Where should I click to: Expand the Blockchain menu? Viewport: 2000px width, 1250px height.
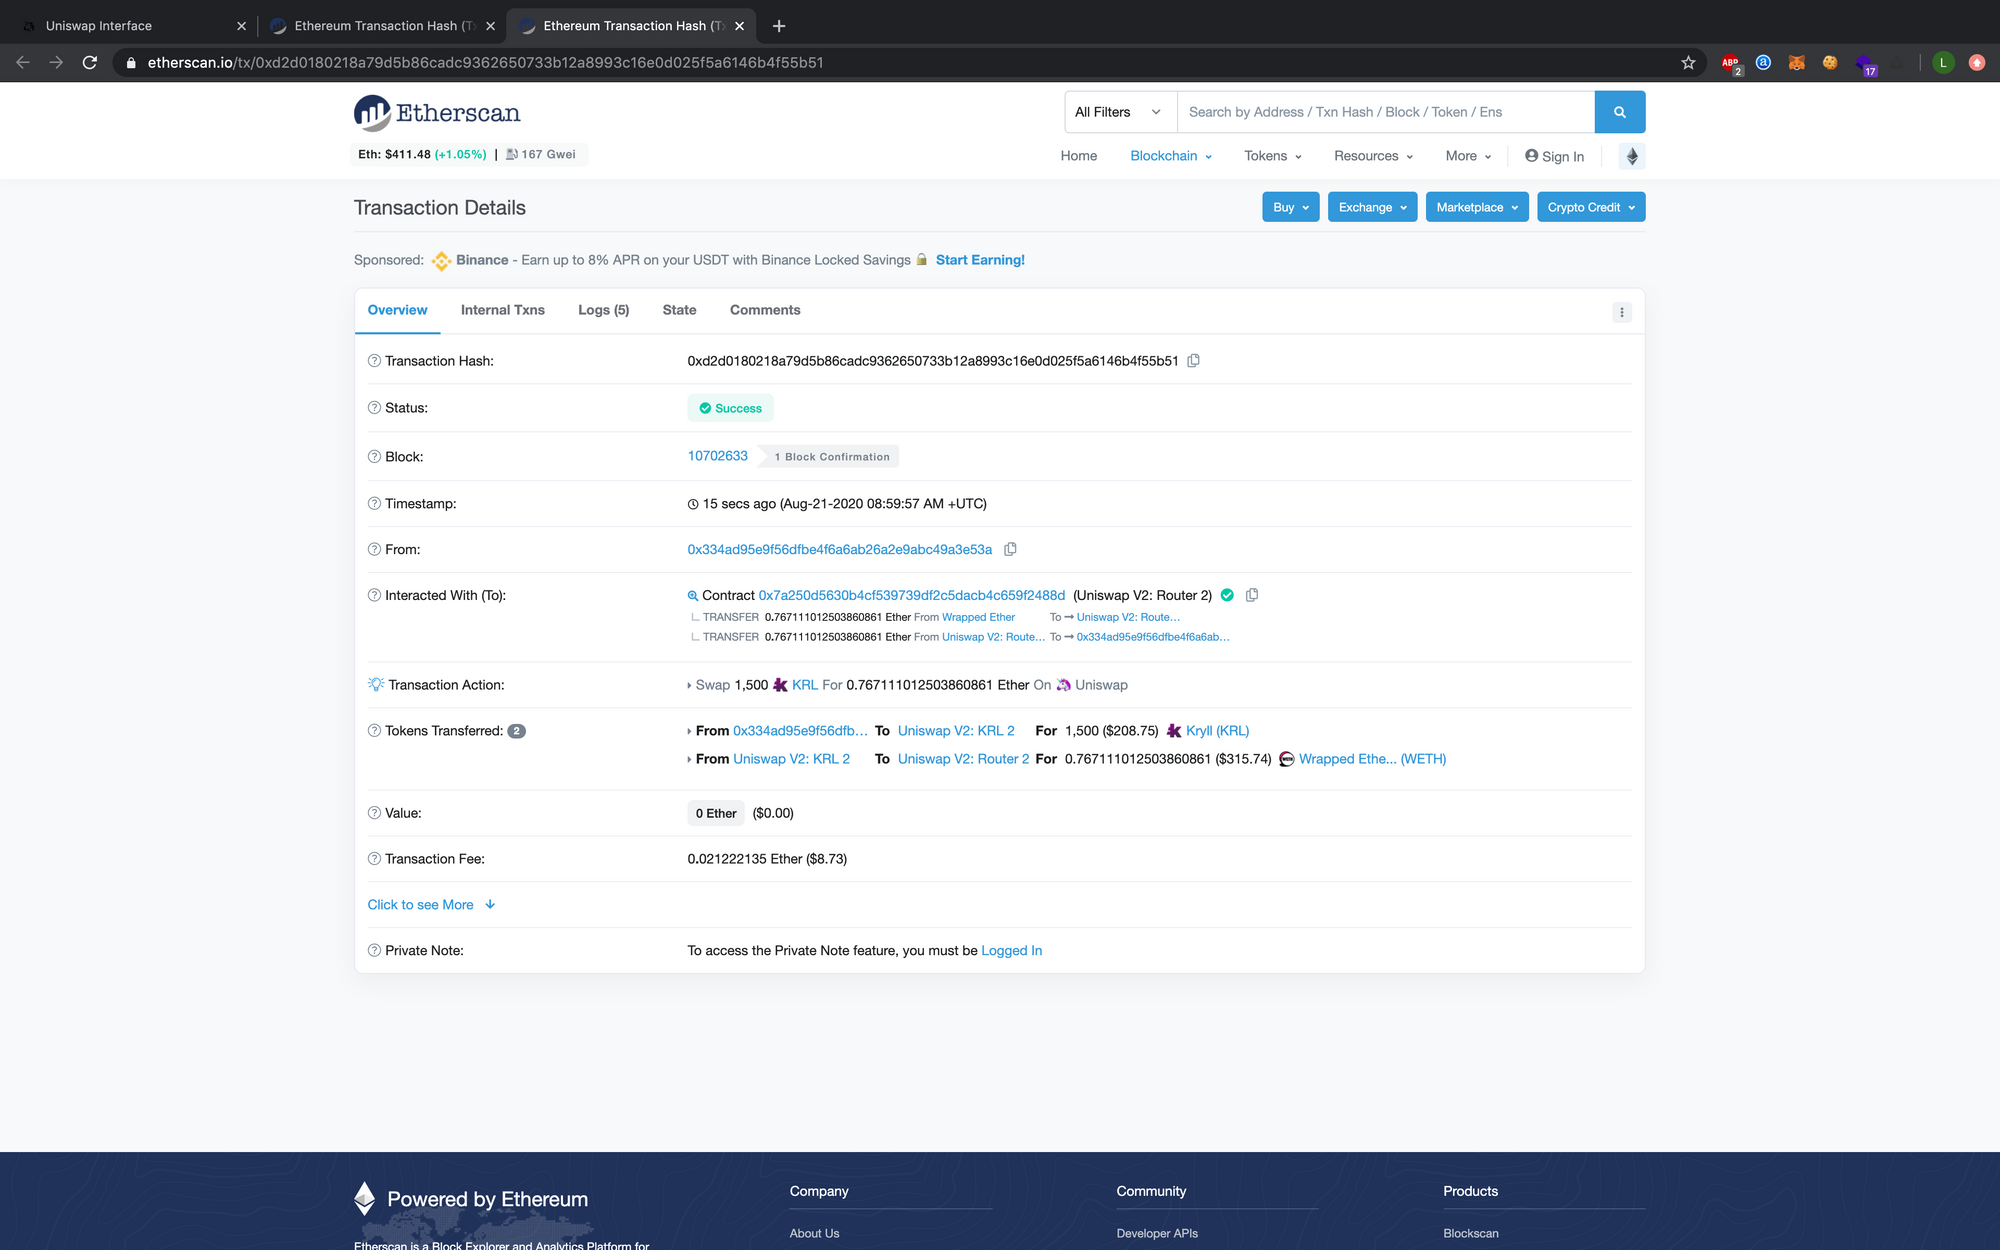[1171, 156]
